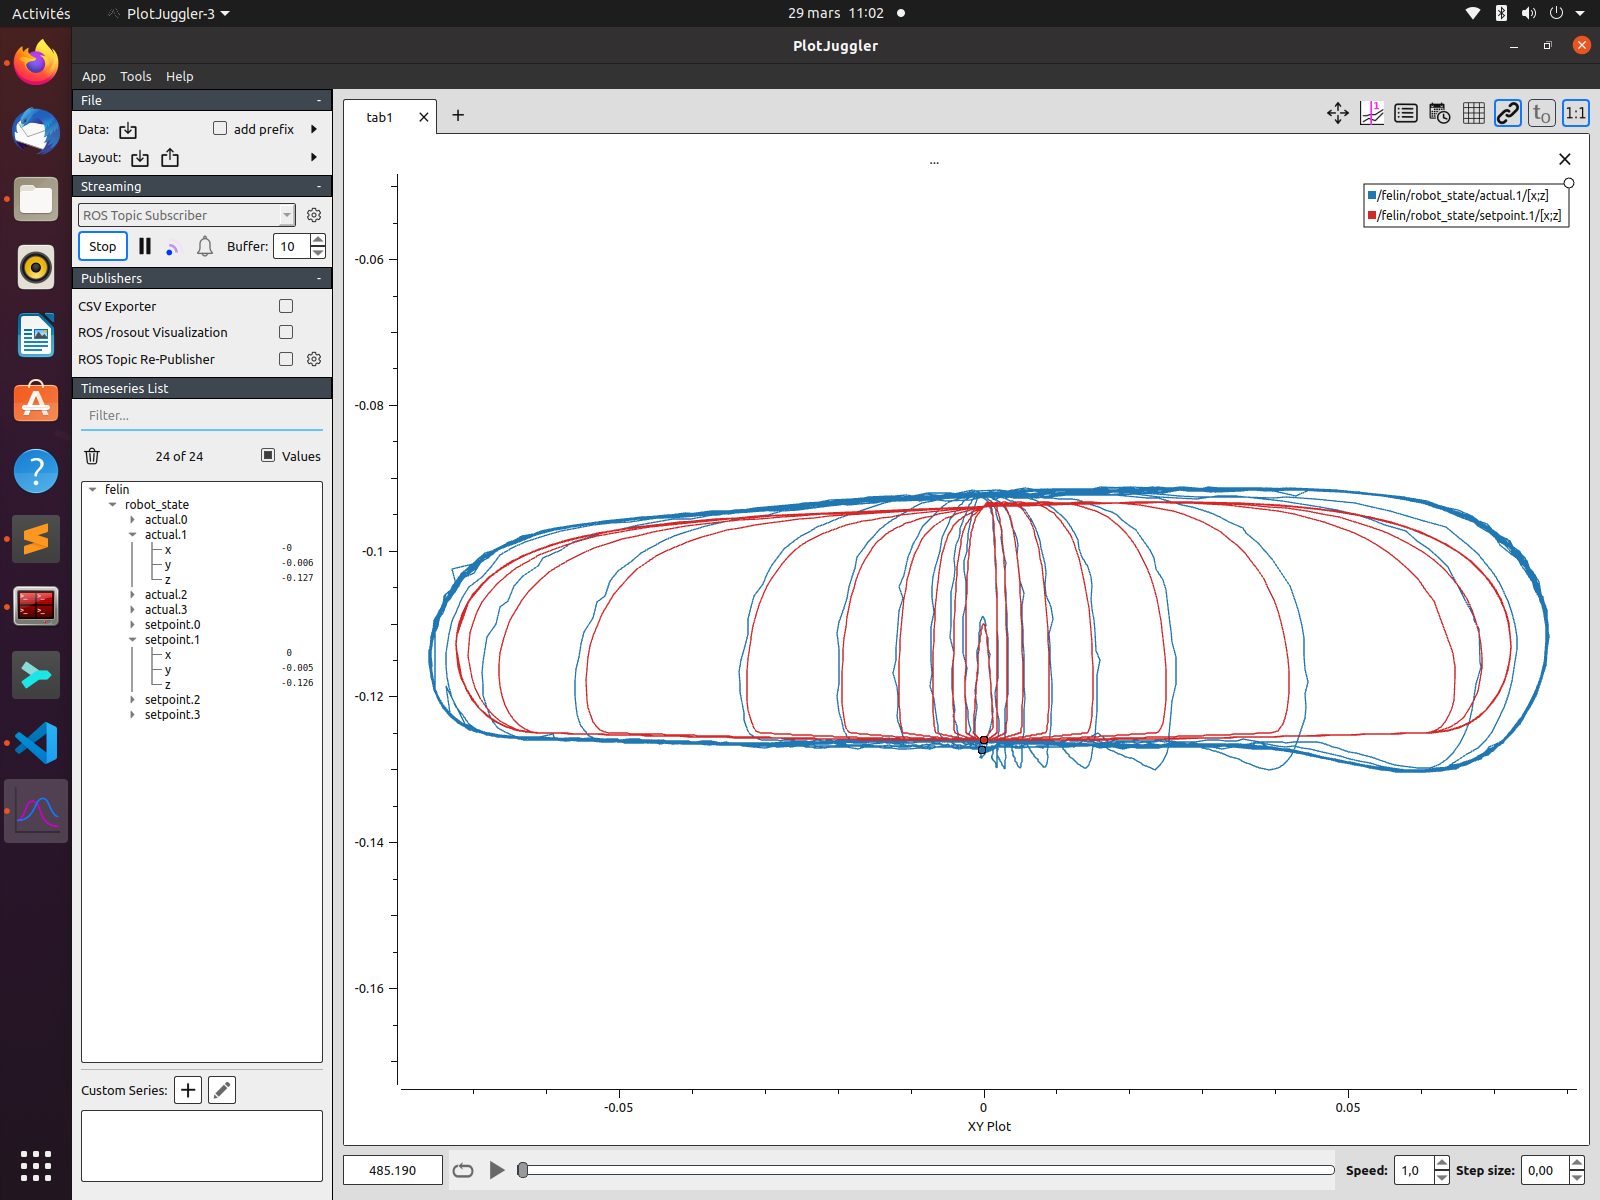Click the date and time display icon
The image size is (1600, 1200).
1440,113
